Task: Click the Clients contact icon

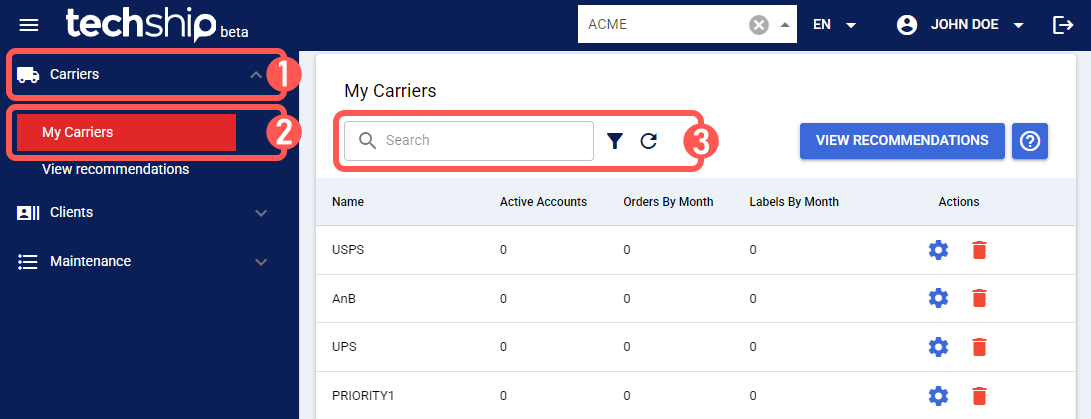Action: click(x=28, y=213)
